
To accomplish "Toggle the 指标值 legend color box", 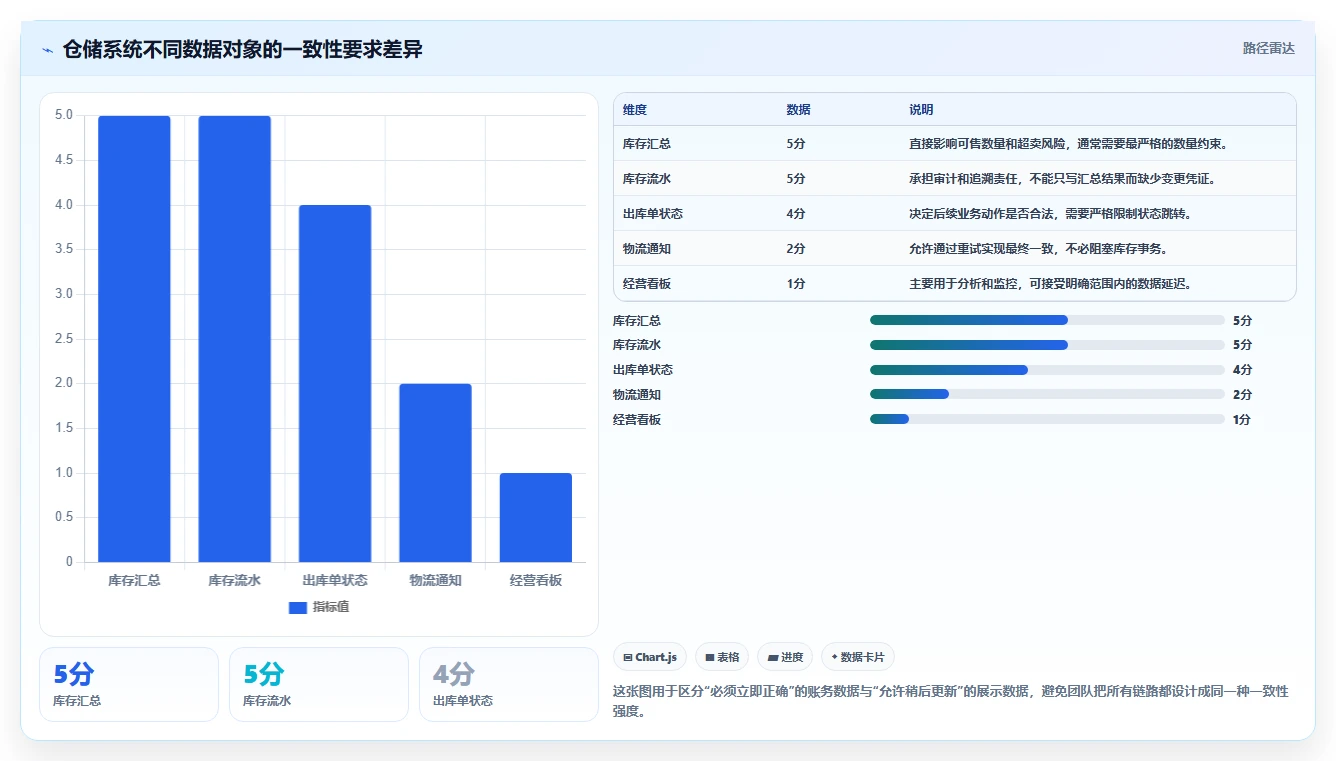I will coord(298,607).
